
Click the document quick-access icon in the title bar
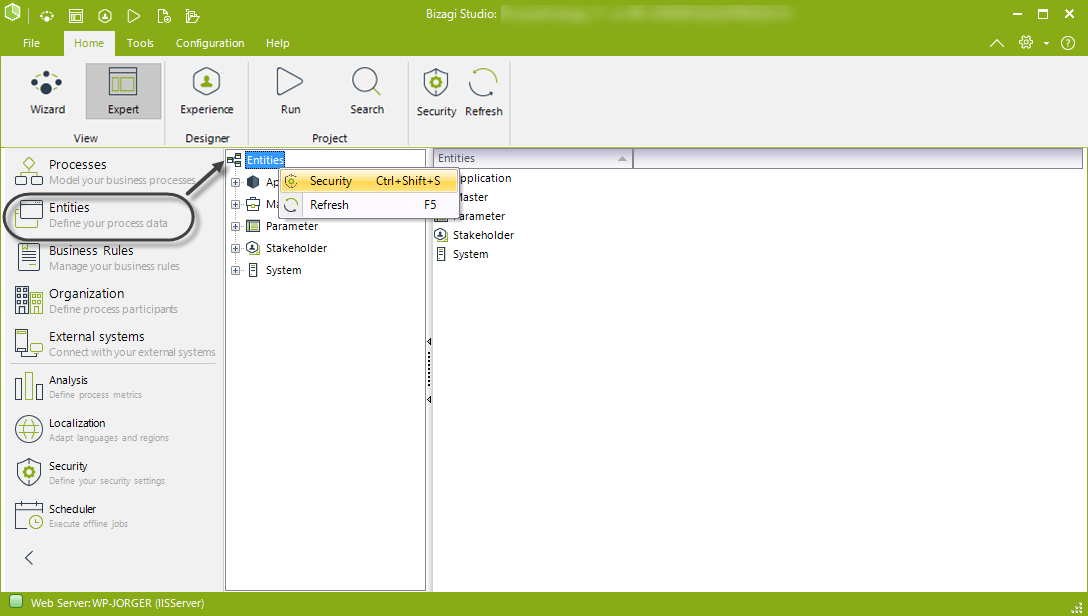click(163, 15)
